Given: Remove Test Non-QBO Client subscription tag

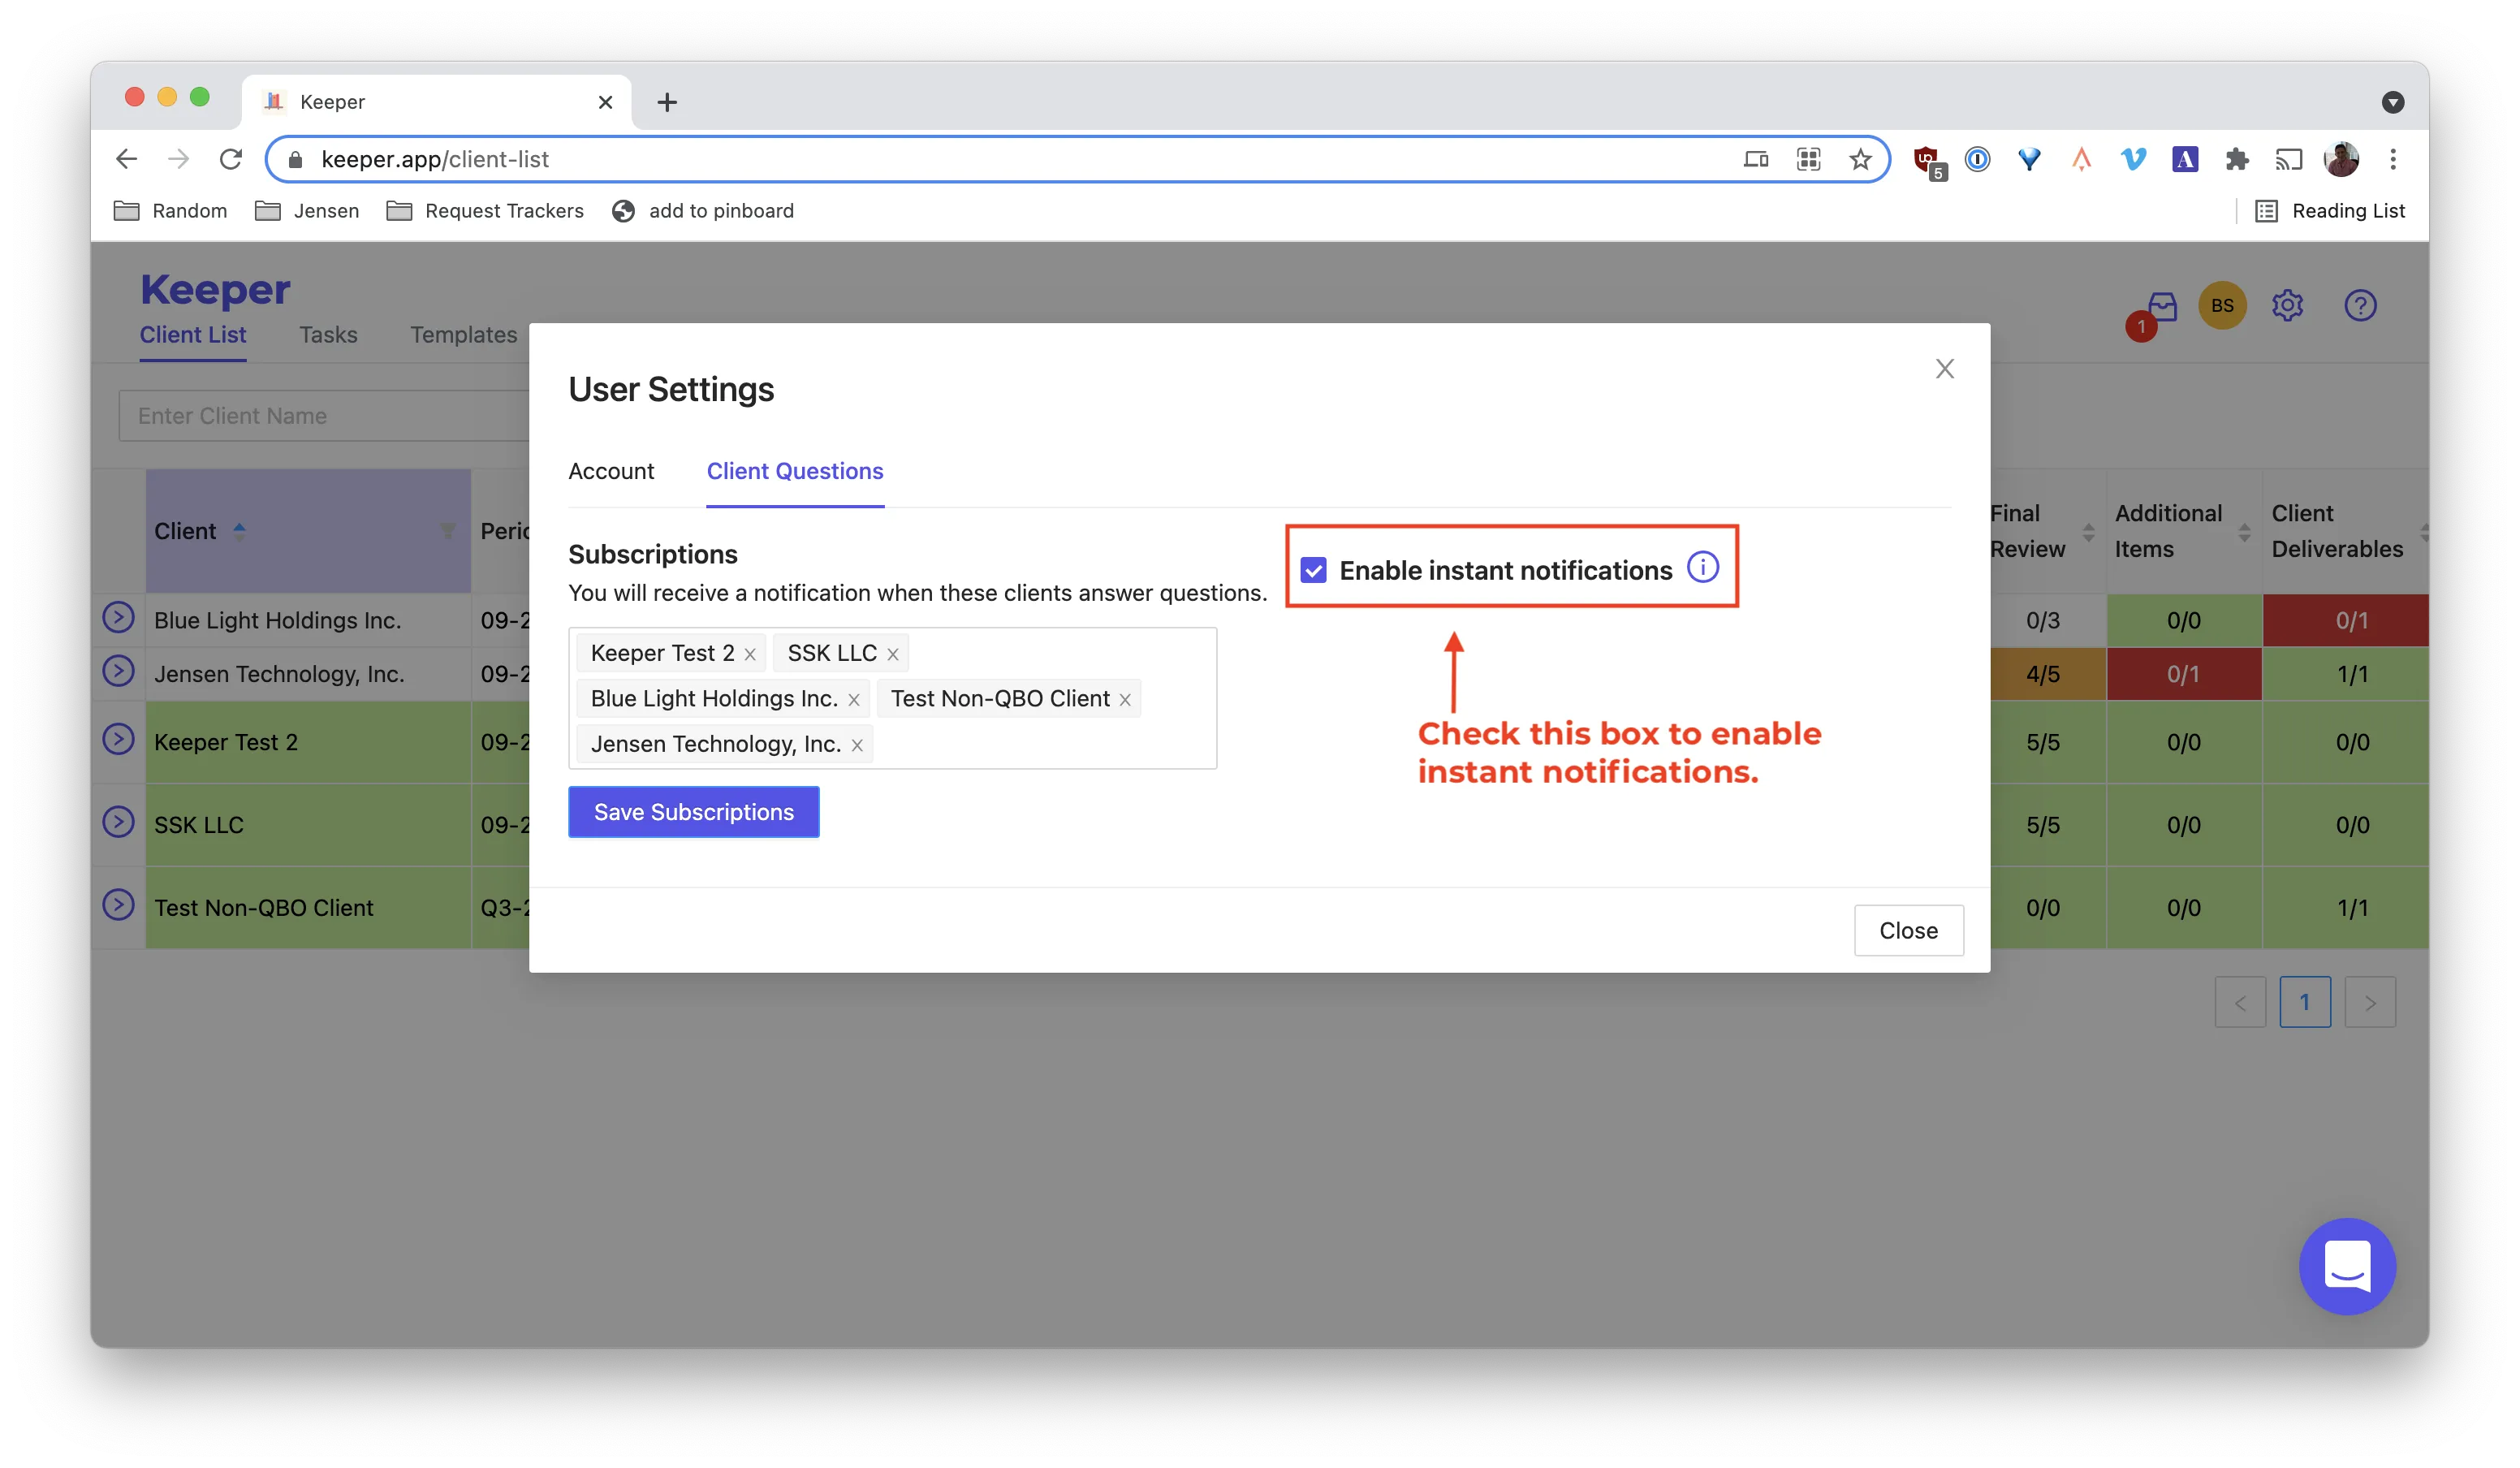Looking at the screenshot, I should tap(1125, 700).
